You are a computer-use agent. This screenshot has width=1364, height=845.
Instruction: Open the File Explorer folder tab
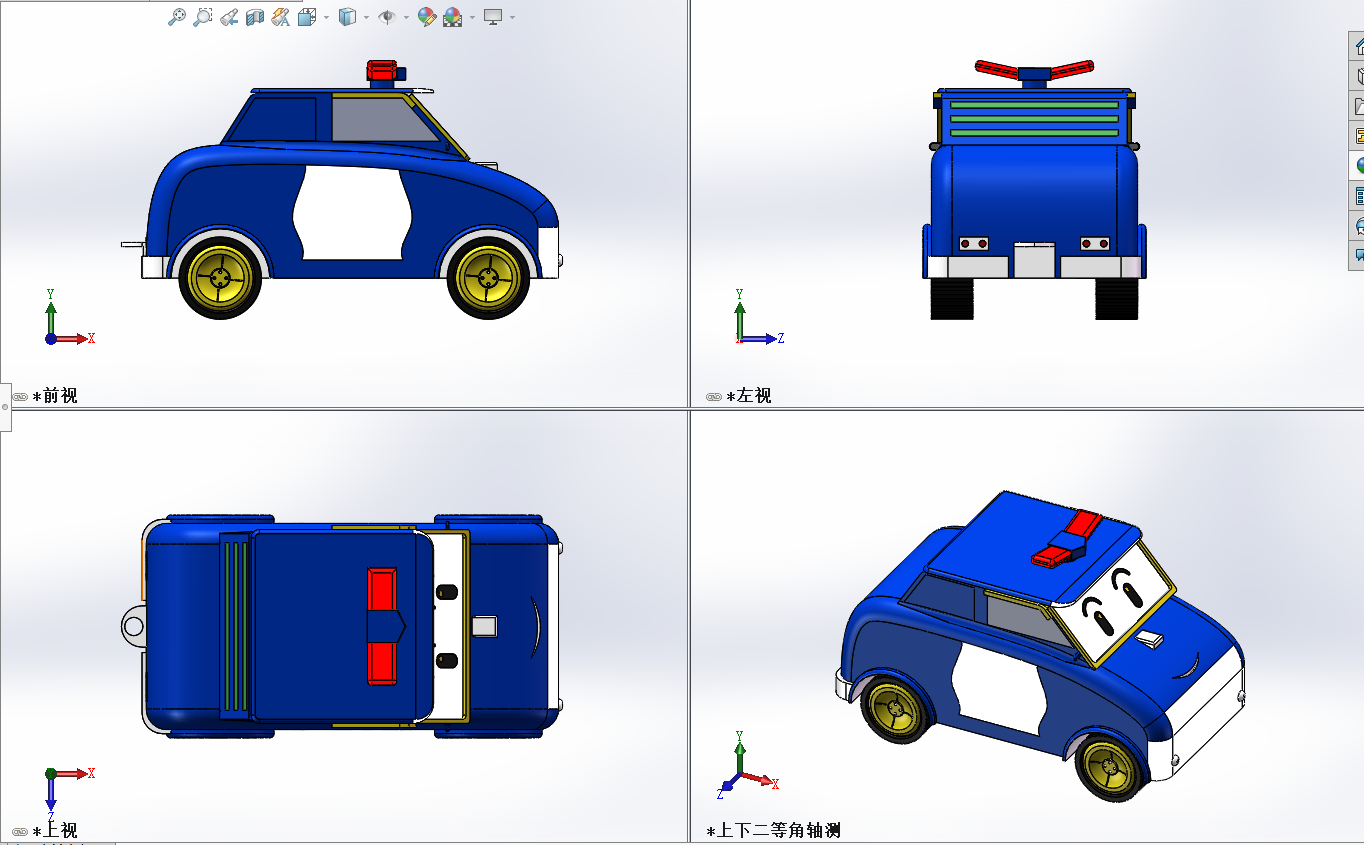[x=1357, y=106]
